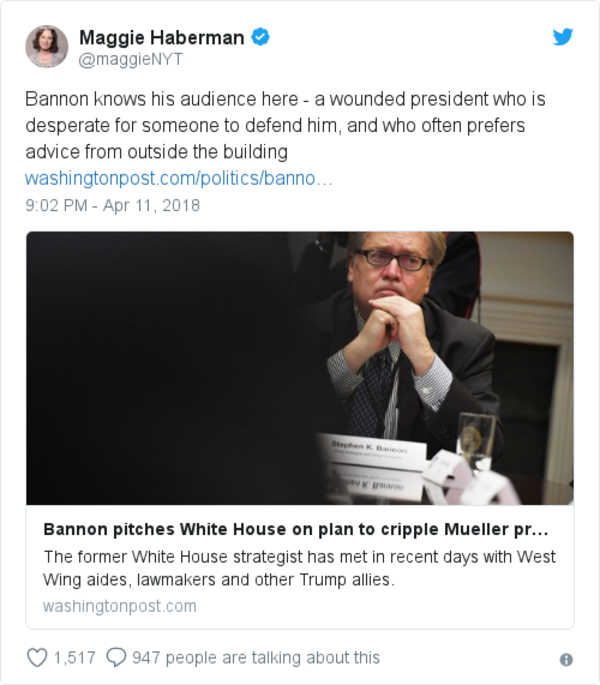Click the Maggie Haberman display name

161,38
